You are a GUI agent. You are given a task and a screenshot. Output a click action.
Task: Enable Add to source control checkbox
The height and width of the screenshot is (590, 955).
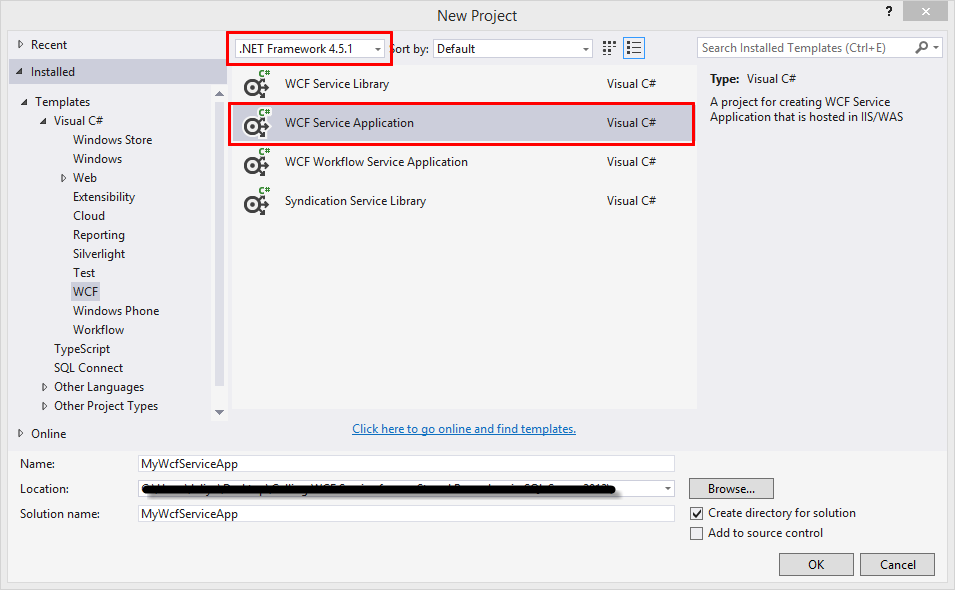click(x=697, y=534)
